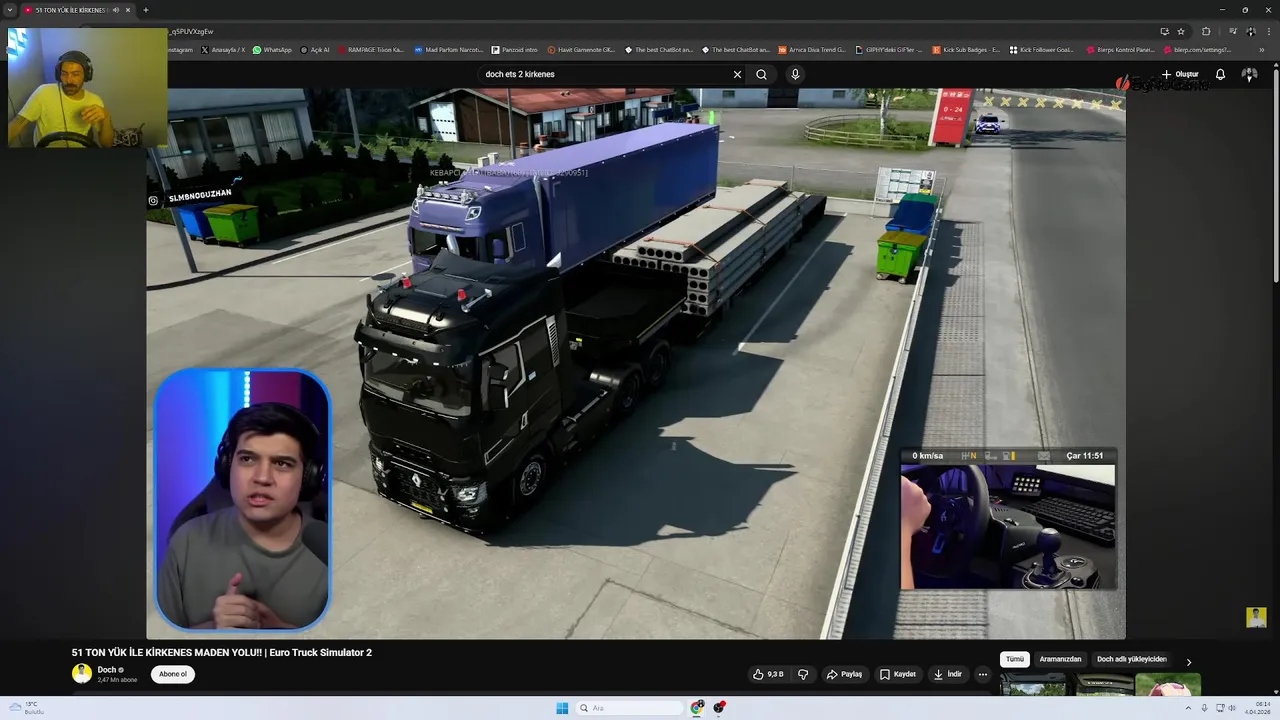Viewport: 1280px width, 720px height.
Task: Open the Kick Sub Badges bookmark
Action: (966, 49)
